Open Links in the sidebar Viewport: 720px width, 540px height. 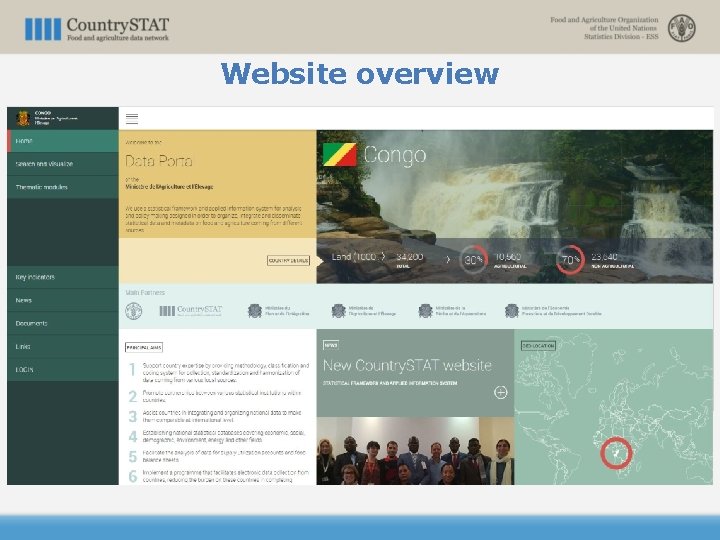[x=63, y=347]
